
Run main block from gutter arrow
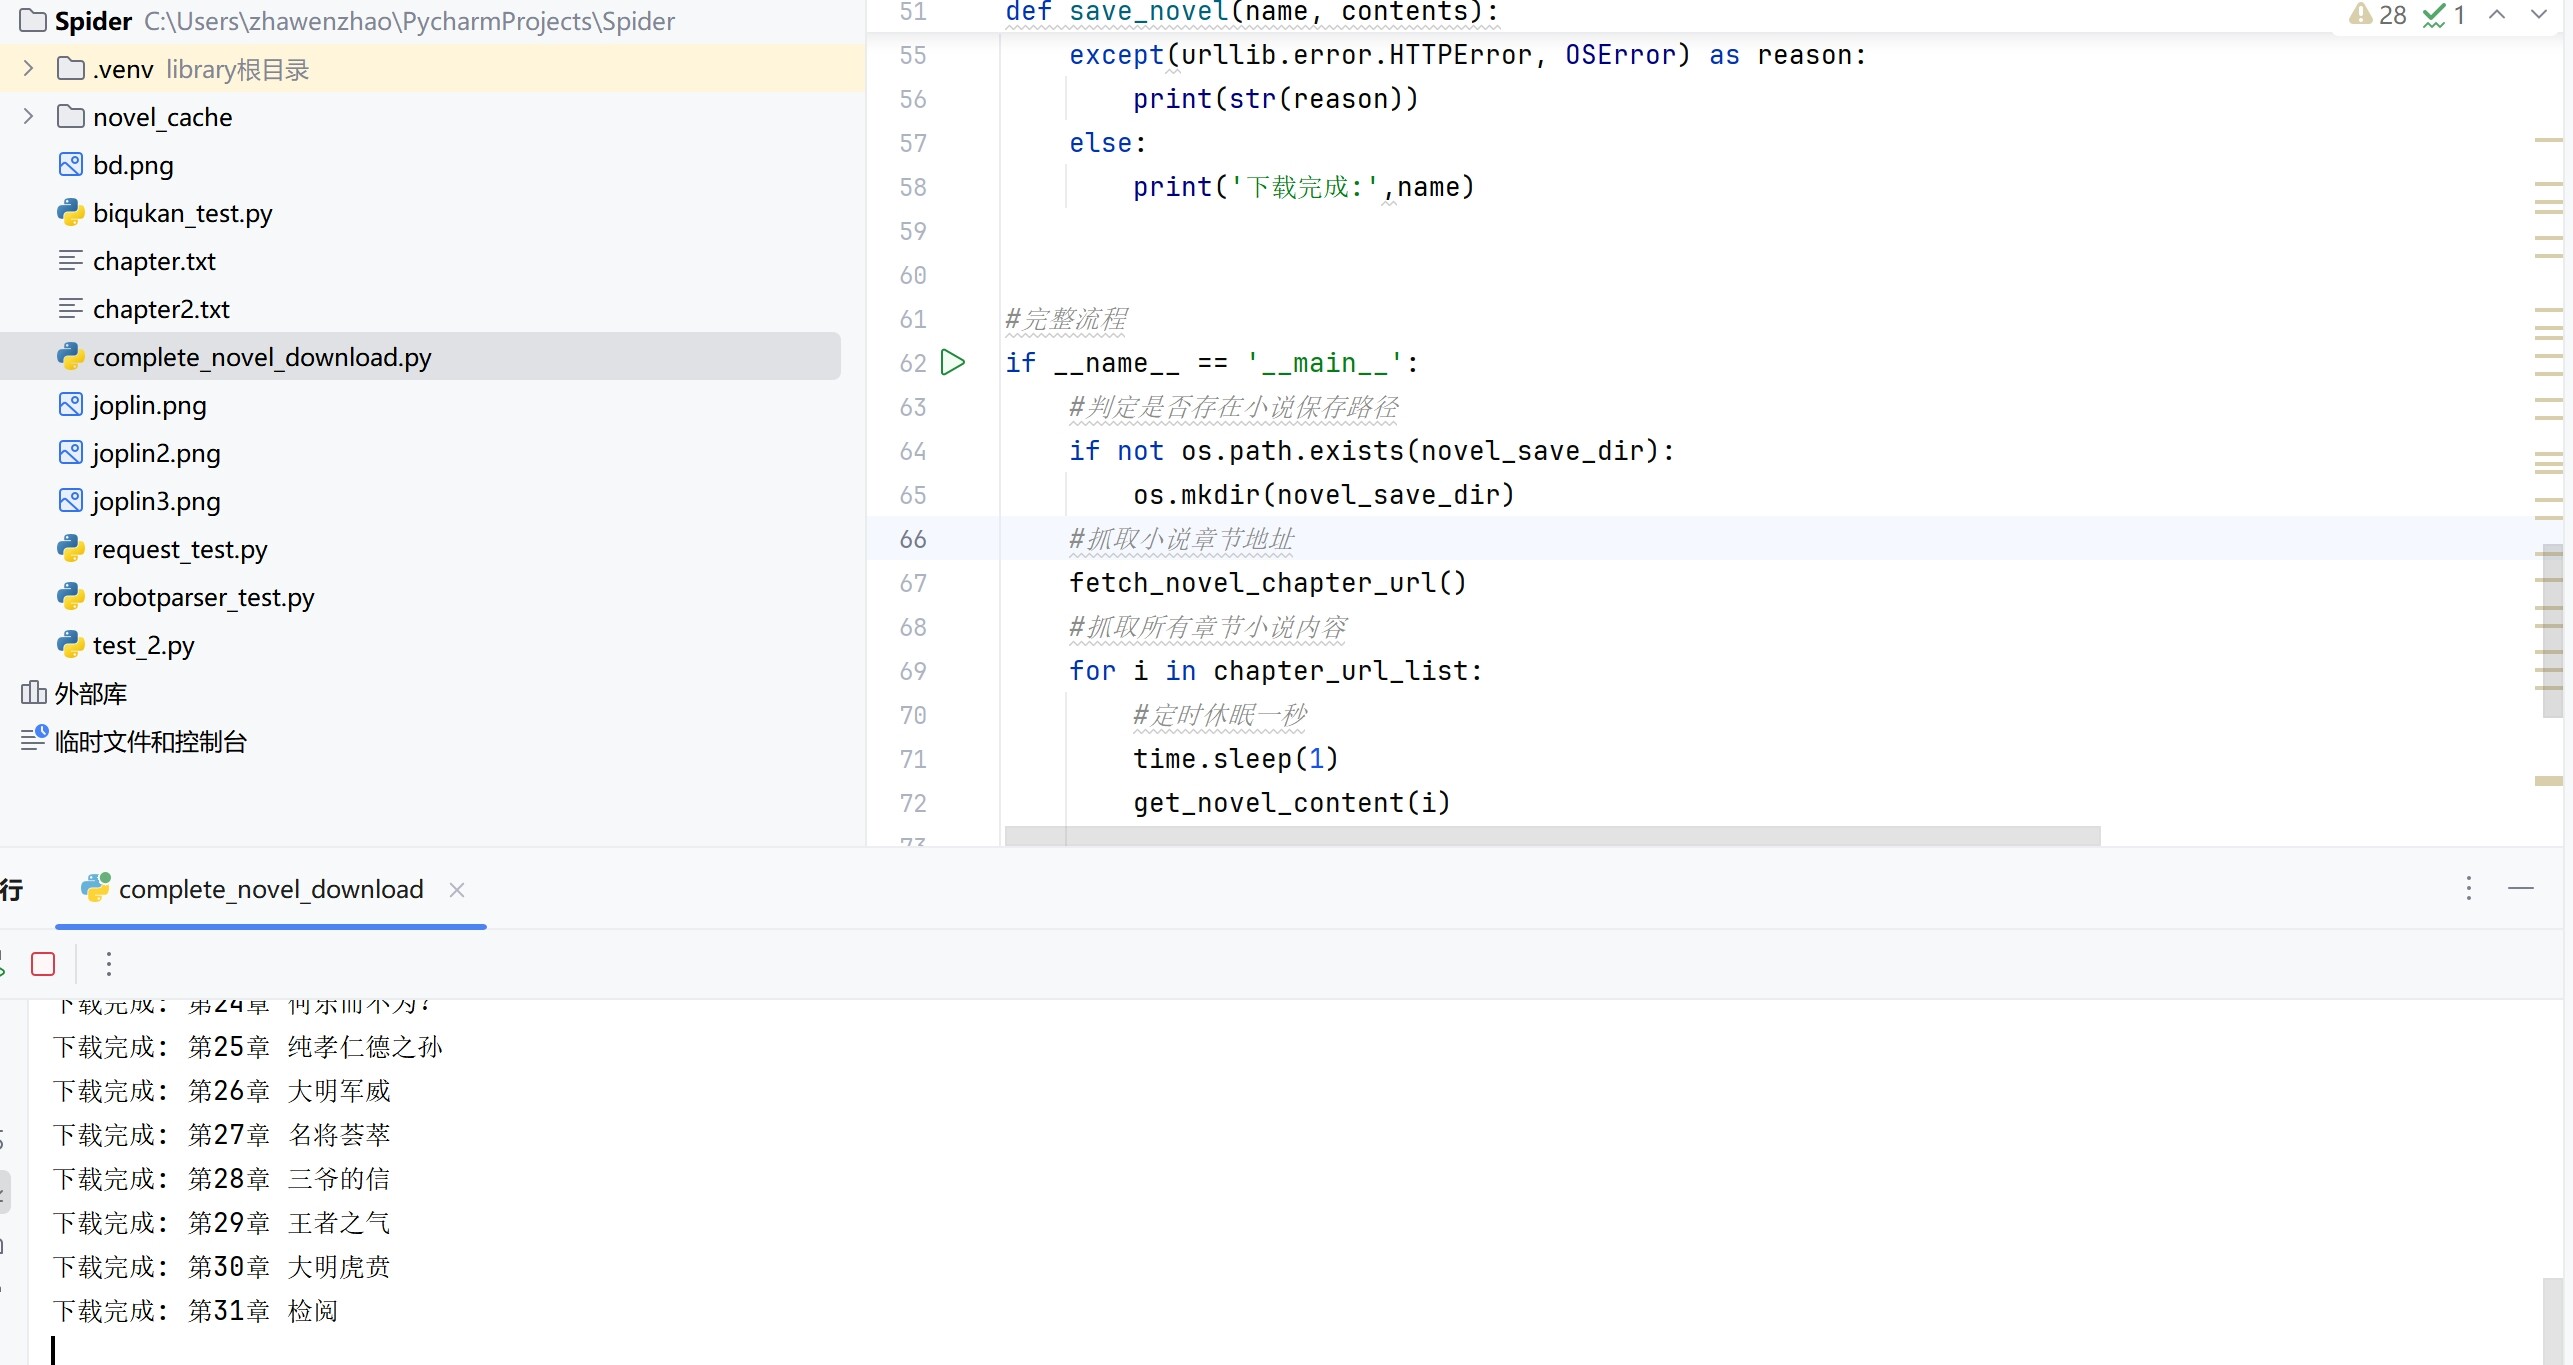(953, 362)
